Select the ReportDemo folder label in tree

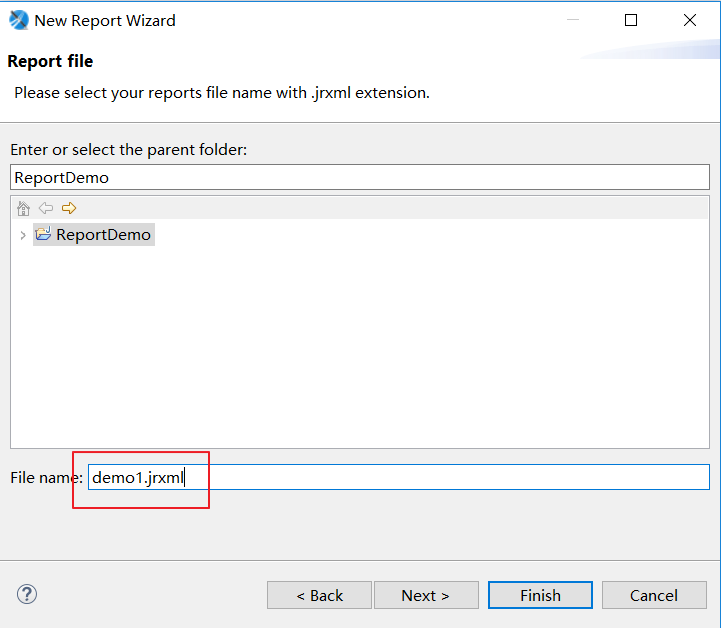pos(103,235)
